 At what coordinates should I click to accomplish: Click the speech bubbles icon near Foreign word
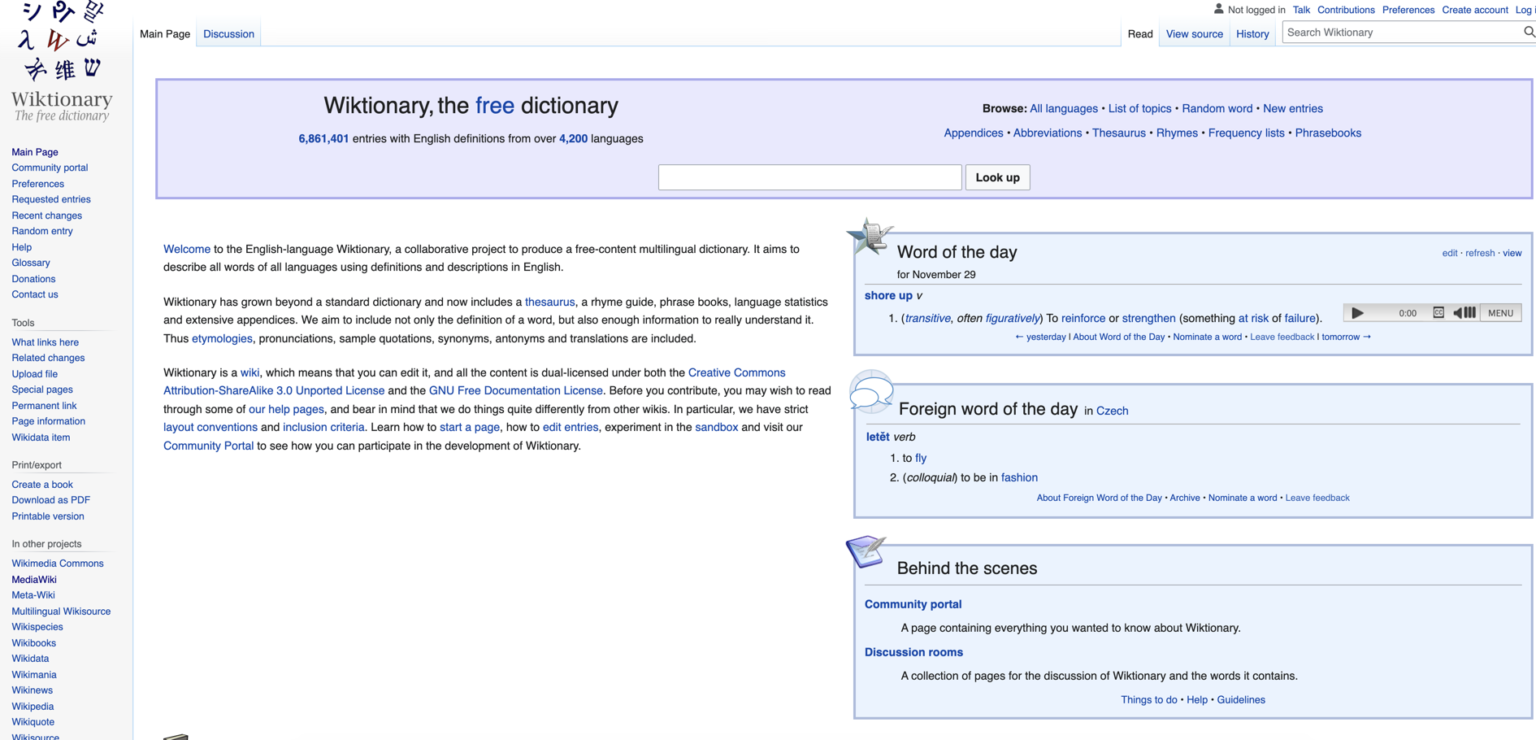(x=869, y=393)
